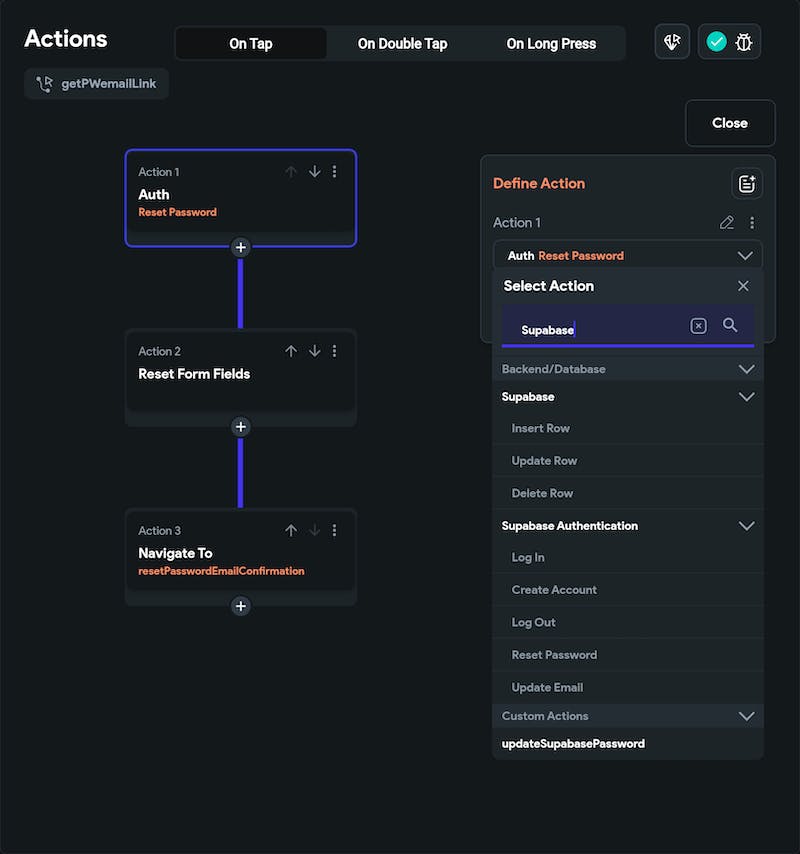
Task: Add action below Reset Form Fields
Action: 241,426
